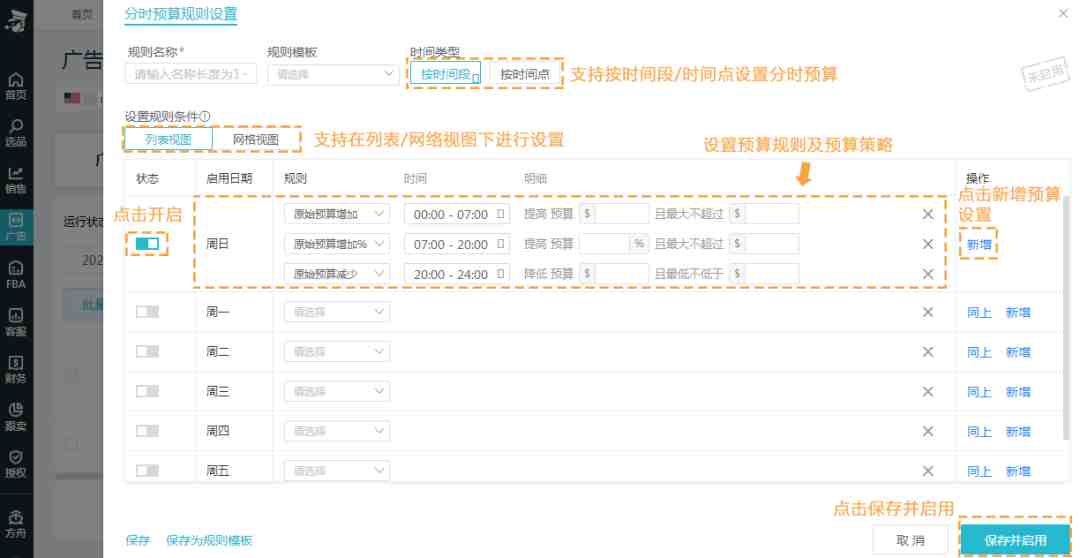Enable the 周三 status switch
1080x558 pixels.
click(147, 391)
